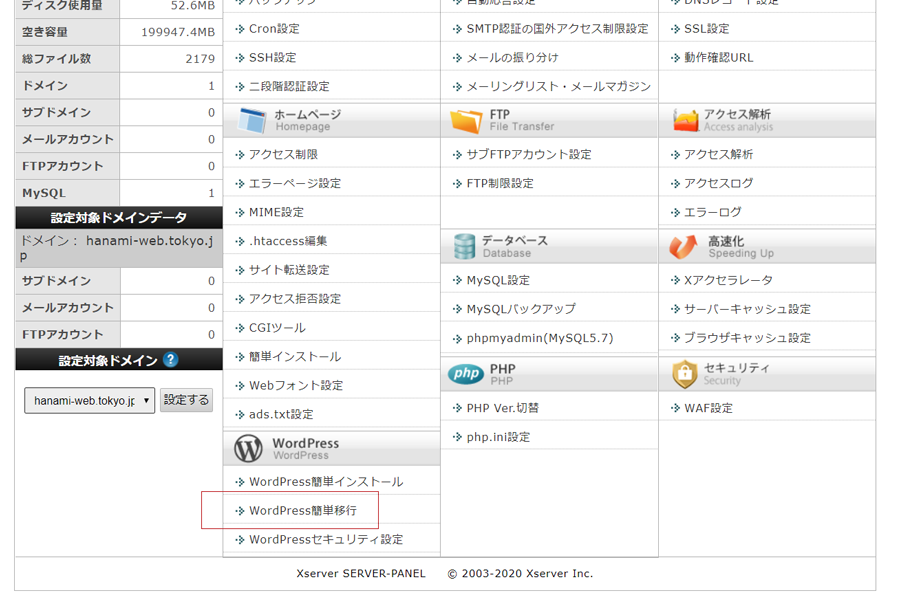
Task: Open サイト転送設定
Action: click(289, 270)
